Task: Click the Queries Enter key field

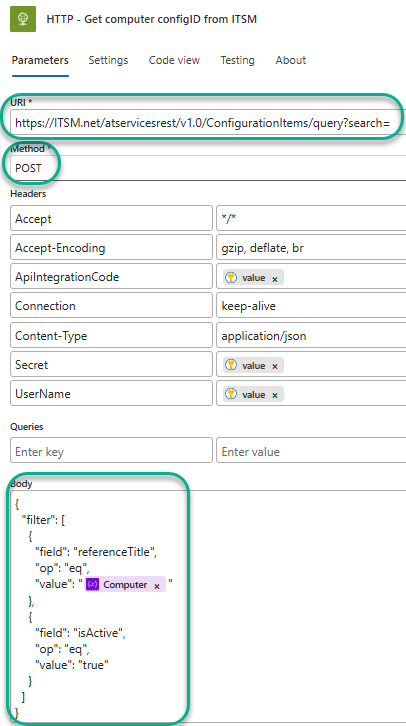Action: (111, 451)
